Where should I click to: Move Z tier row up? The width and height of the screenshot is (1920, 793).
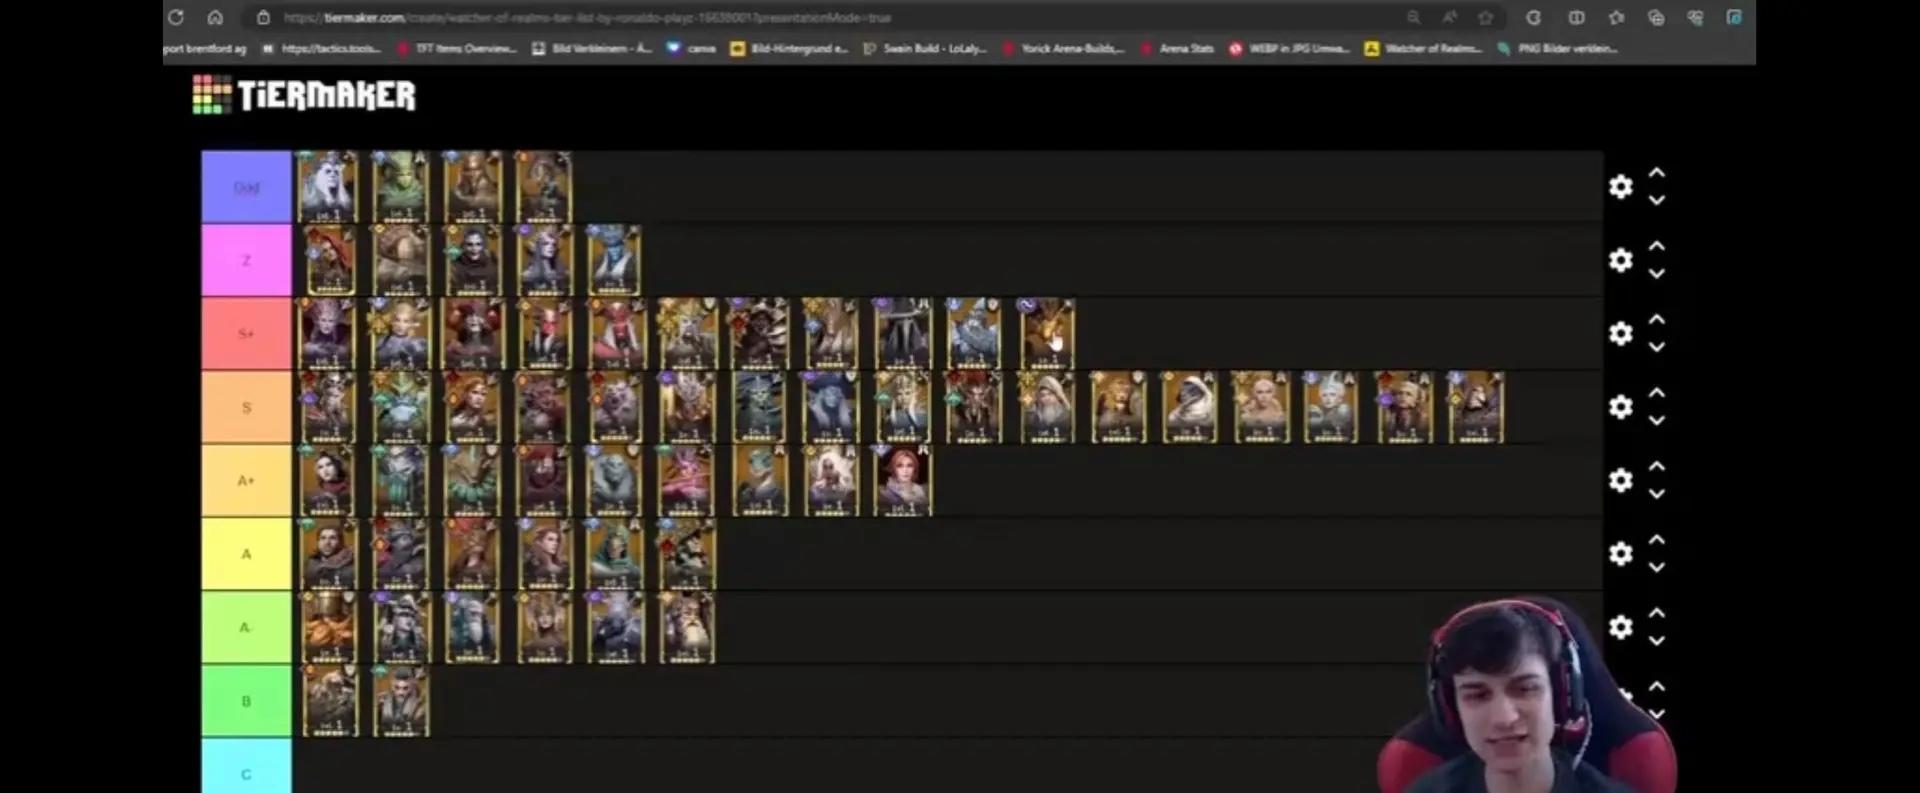point(1657,246)
